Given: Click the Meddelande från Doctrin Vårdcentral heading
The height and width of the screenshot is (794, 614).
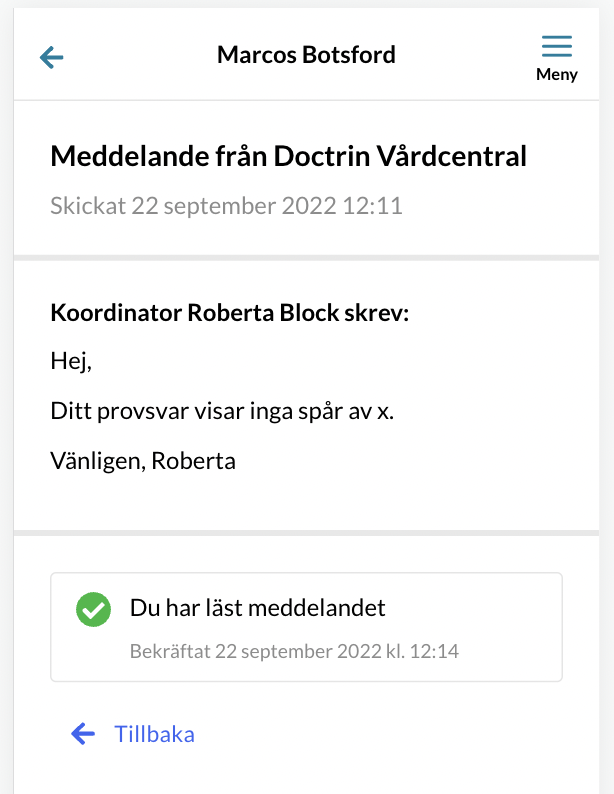Looking at the screenshot, I should 289,156.
